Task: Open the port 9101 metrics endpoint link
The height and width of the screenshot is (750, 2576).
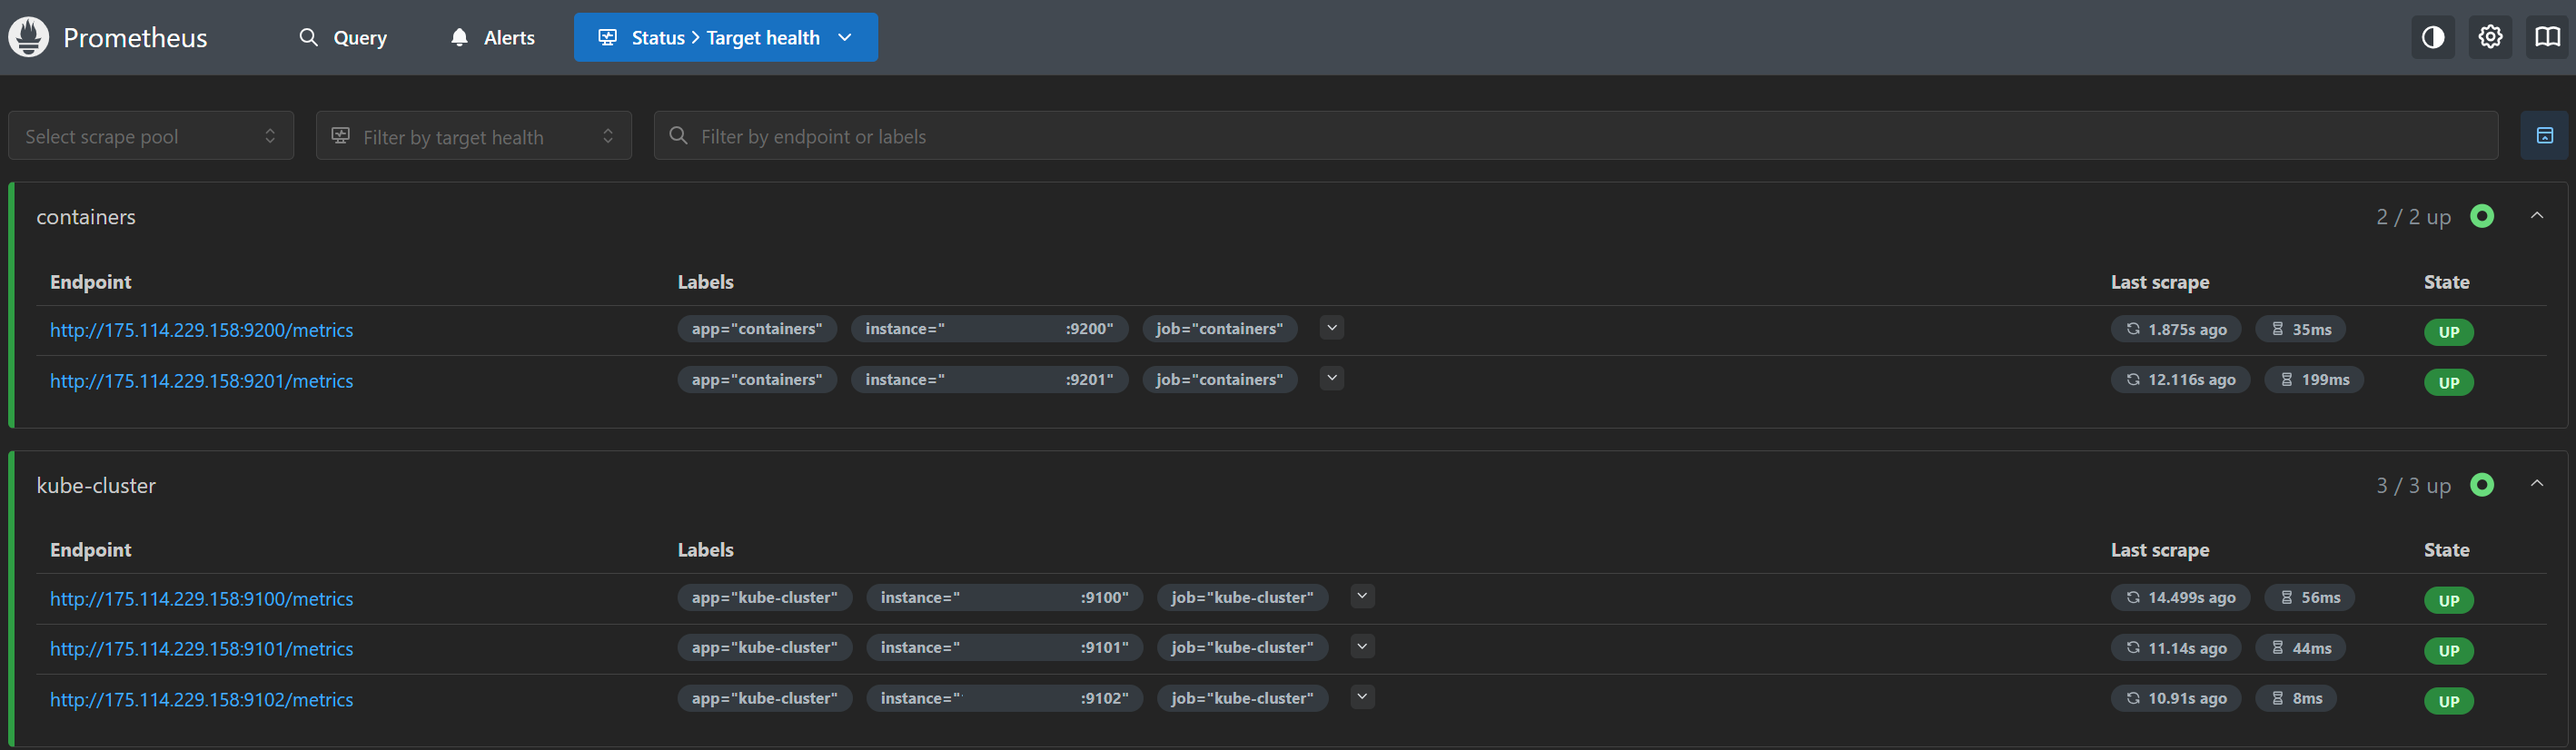Action: (201, 649)
